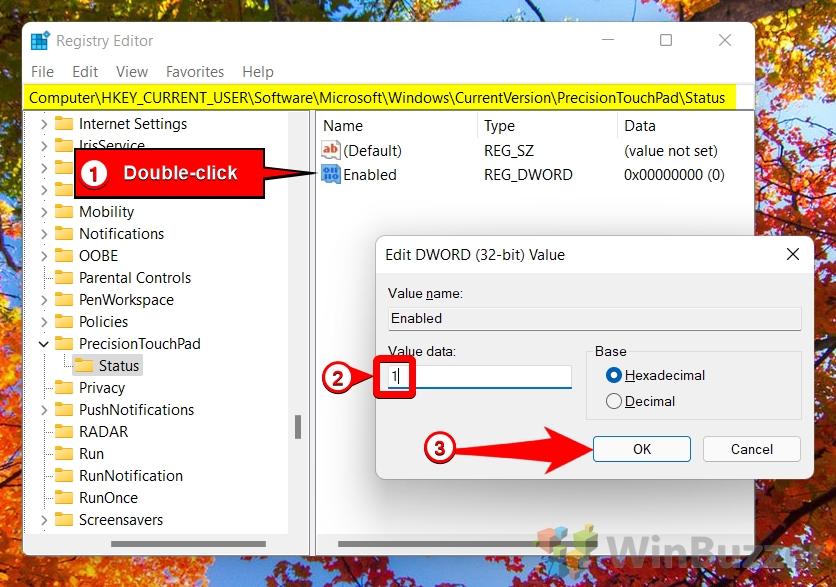Expand the PushNotifications key

tap(44, 410)
